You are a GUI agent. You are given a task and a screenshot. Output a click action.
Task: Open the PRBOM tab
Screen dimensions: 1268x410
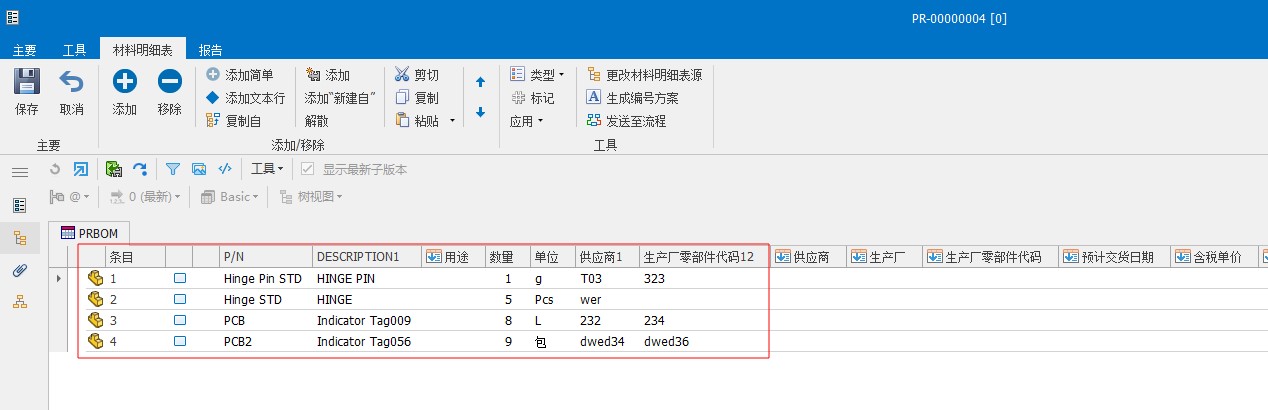[89, 233]
